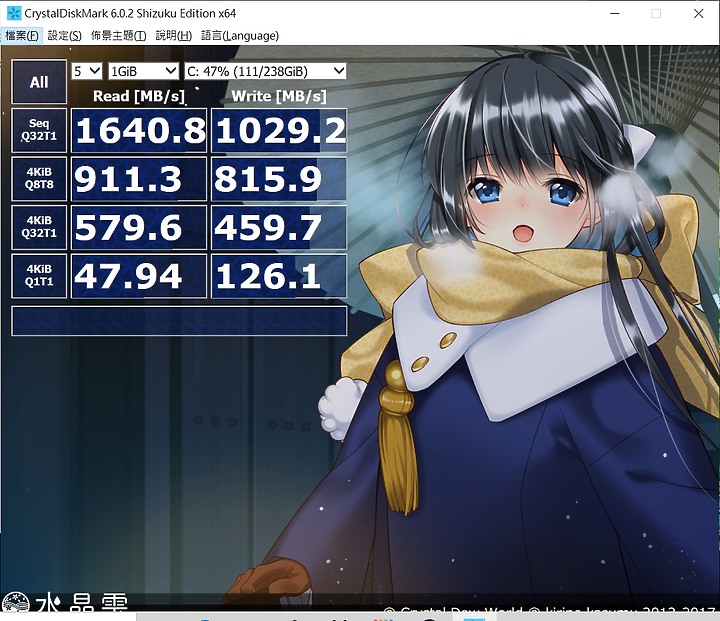Open the 設定(S) settings menu
Image resolution: width=720 pixels, height=621 pixels.
tap(65, 36)
